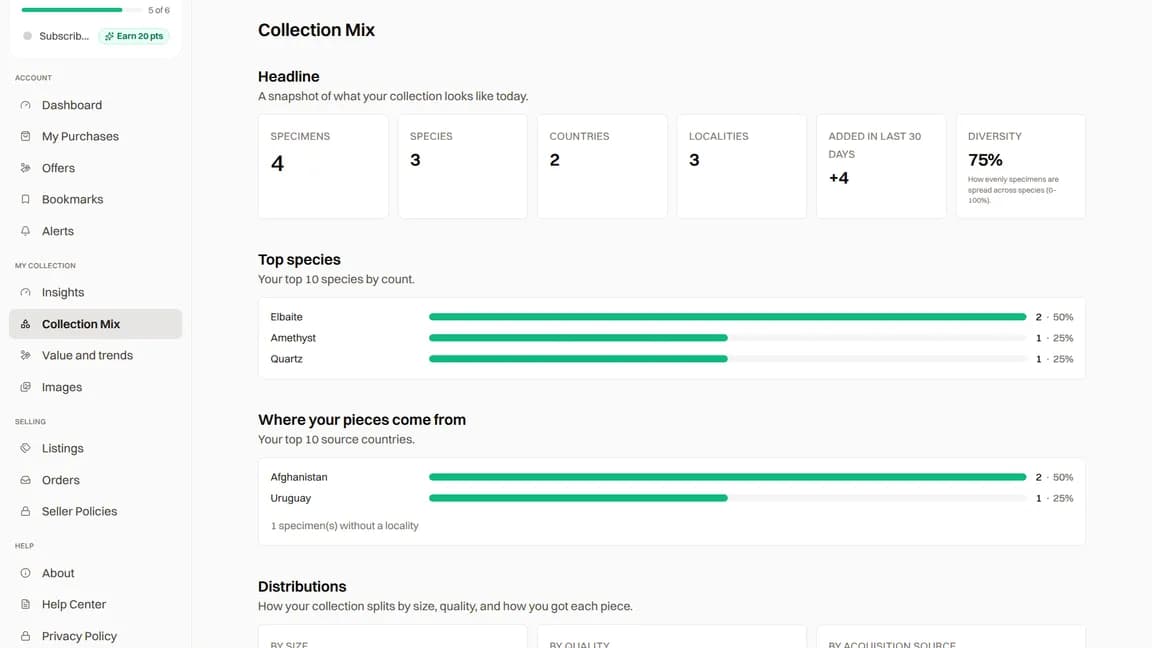
Task: Click the Quartz species bar
Action: point(727,359)
